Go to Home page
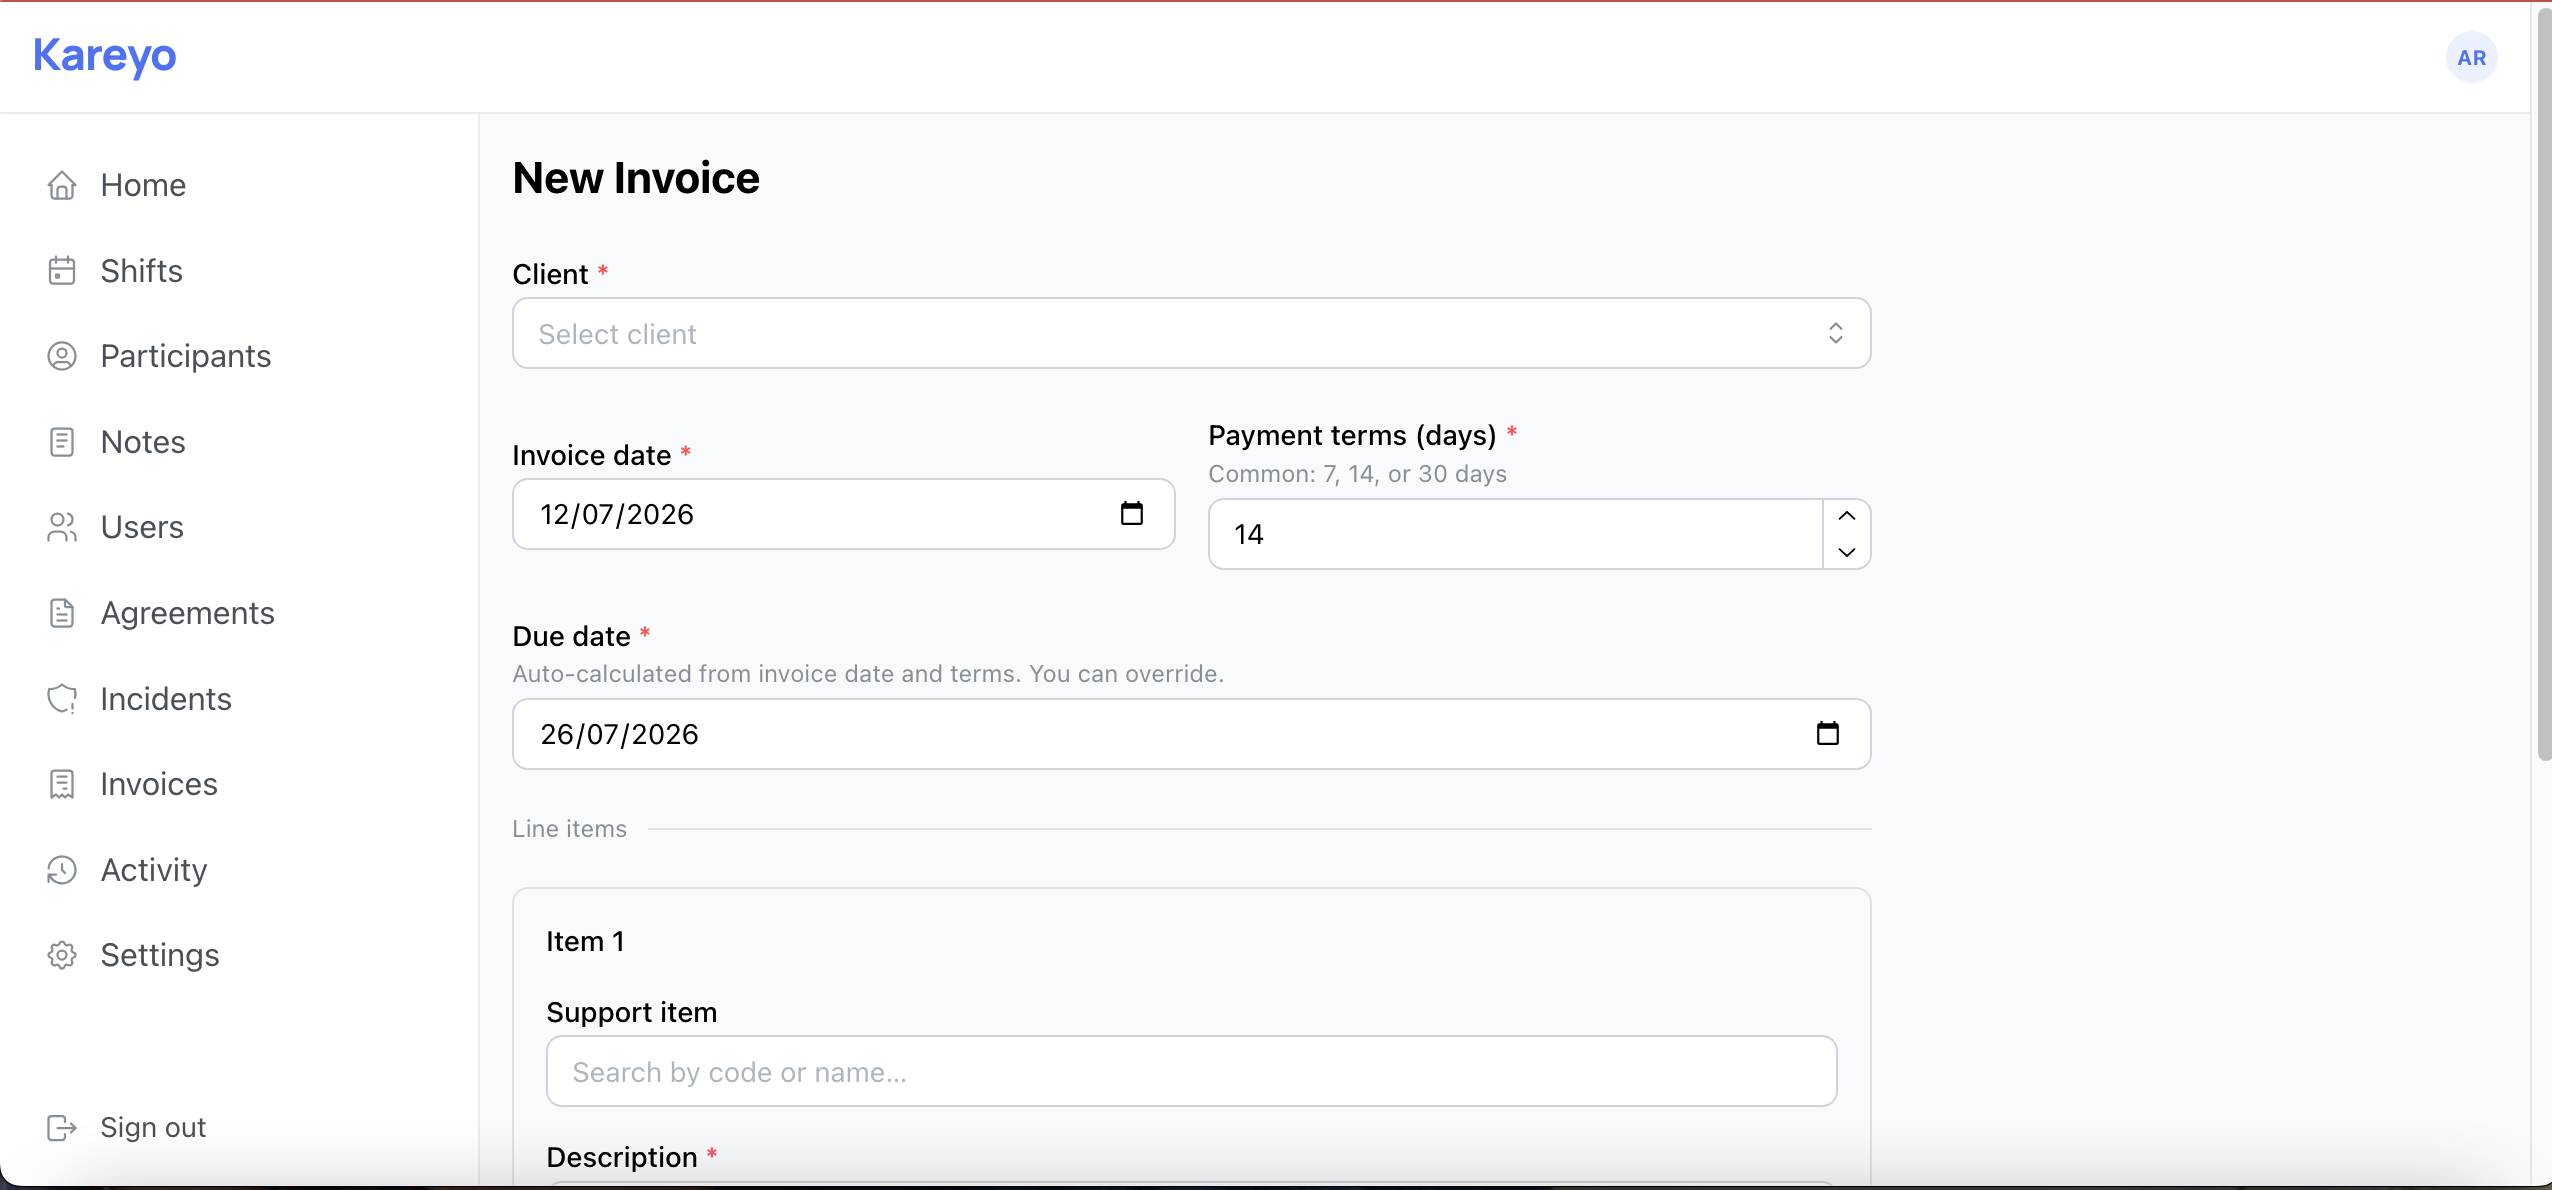 [x=143, y=185]
